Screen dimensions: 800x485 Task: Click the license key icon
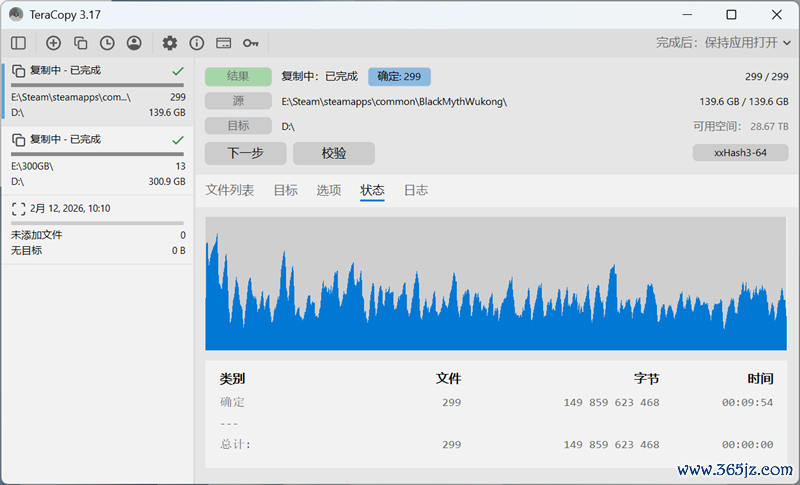[x=251, y=43]
